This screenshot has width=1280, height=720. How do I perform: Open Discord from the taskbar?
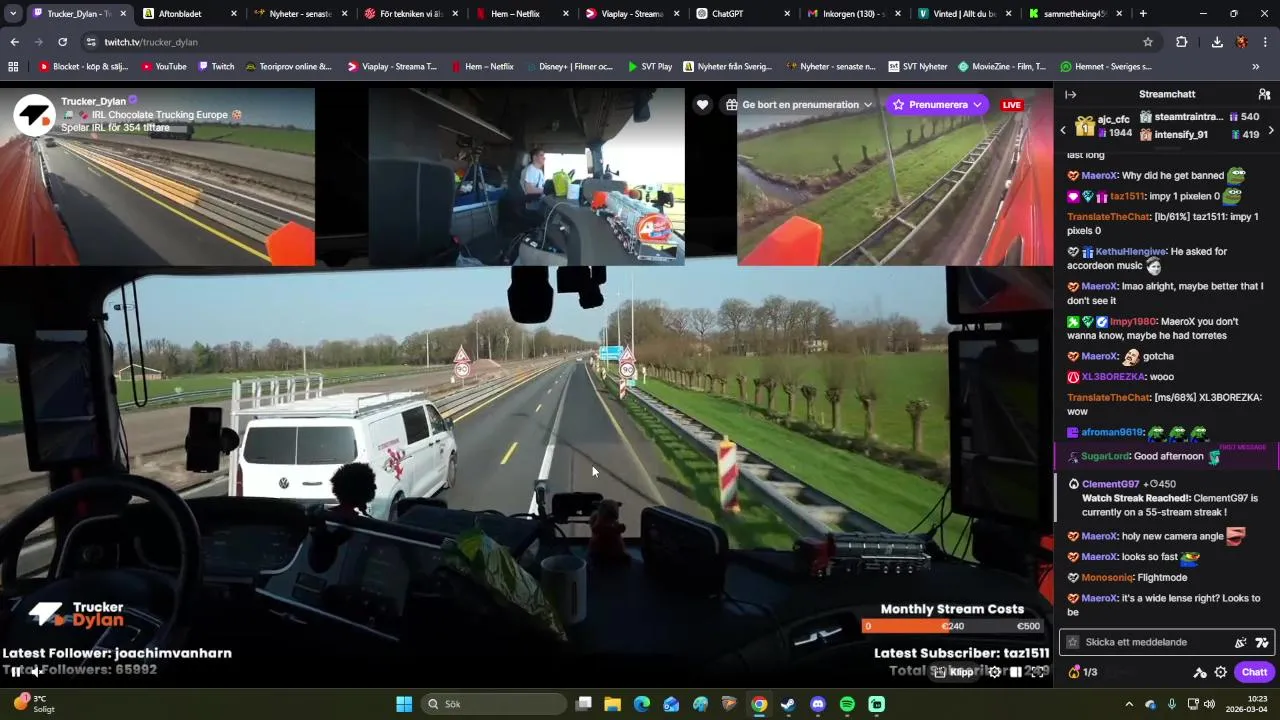tap(818, 704)
